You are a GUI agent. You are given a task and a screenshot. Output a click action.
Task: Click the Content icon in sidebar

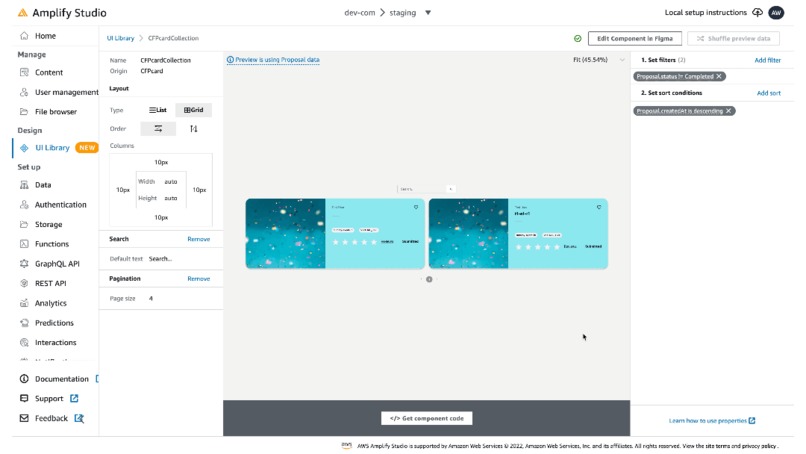[x=24, y=72]
